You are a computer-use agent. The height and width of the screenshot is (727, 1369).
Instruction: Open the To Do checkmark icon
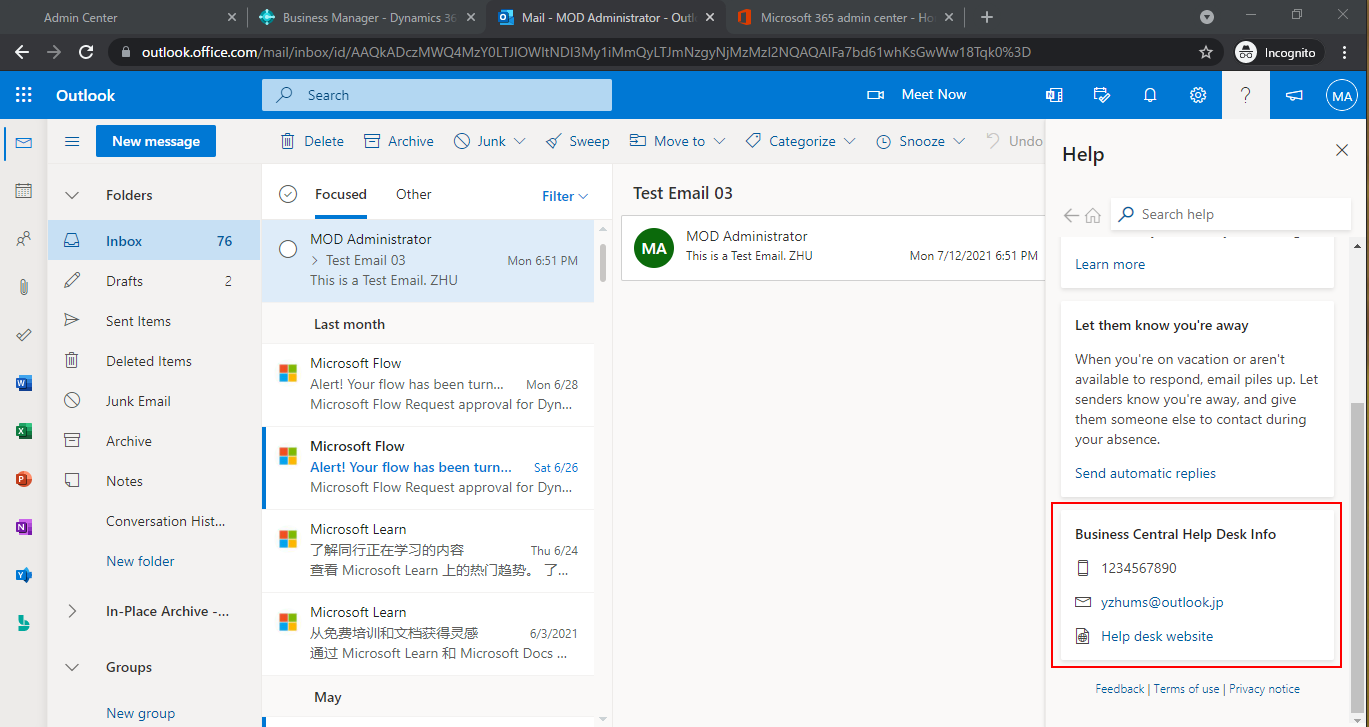pos(22,335)
